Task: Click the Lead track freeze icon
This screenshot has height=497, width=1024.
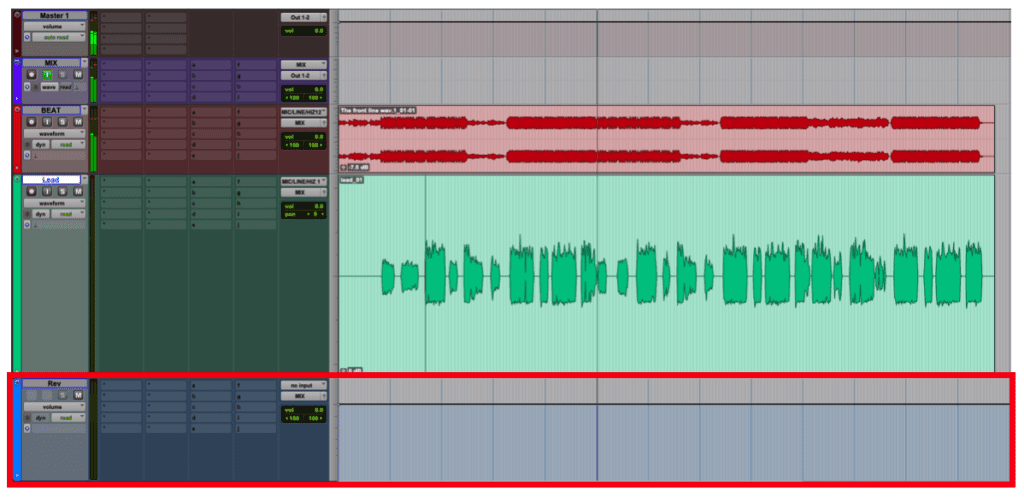Action: (x=27, y=214)
